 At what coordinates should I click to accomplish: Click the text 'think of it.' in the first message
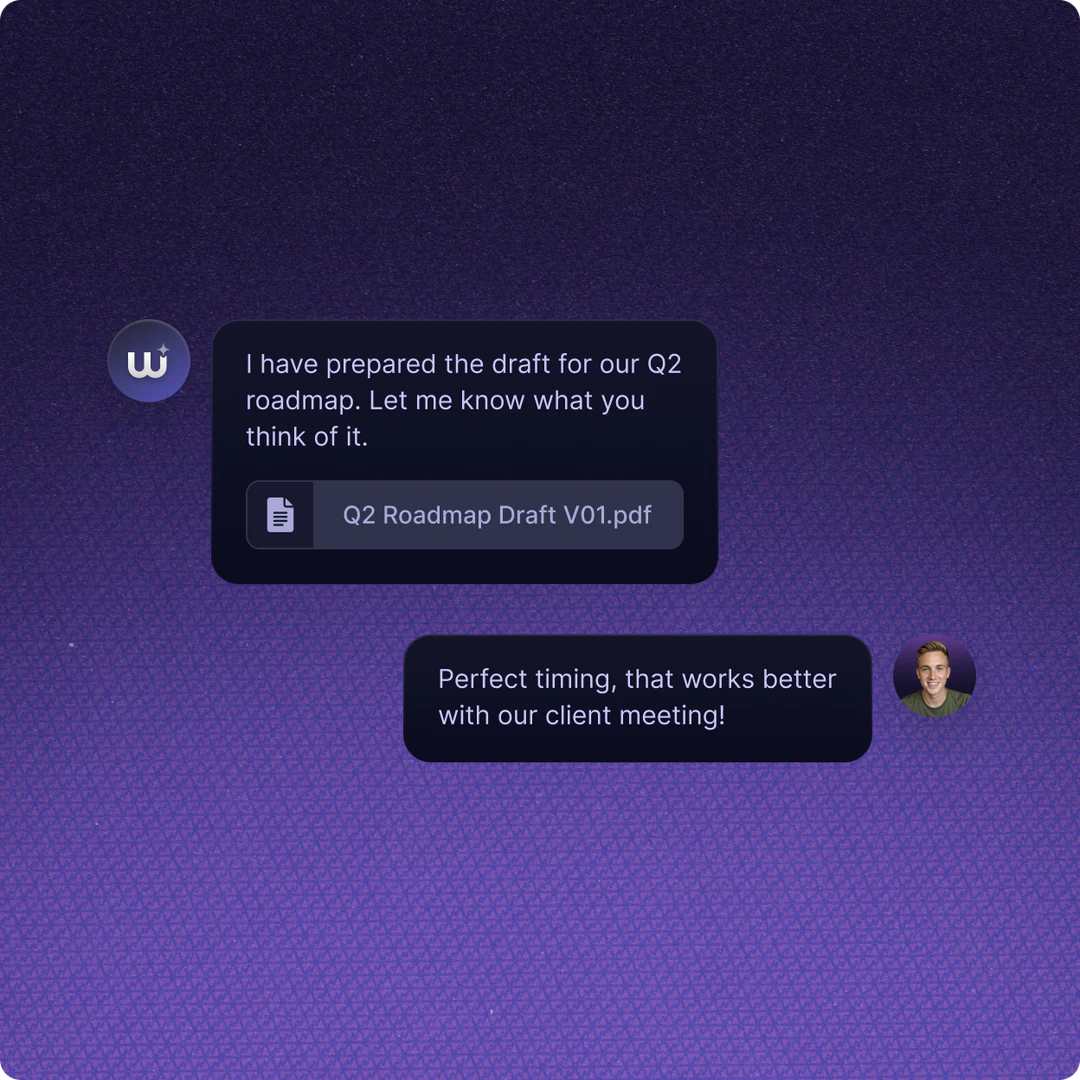click(307, 437)
